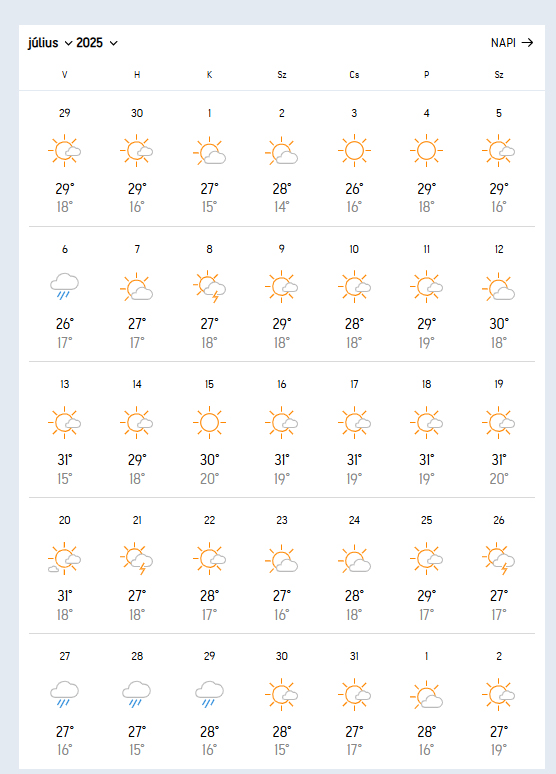Click the 31° temperature on day 13
Screen dimensions: 556x774
tap(65, 460)
